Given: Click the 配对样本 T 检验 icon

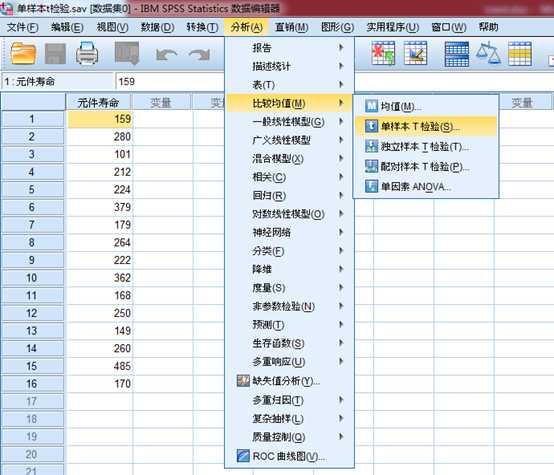Looking at the screenshot, I should [371, 166].
